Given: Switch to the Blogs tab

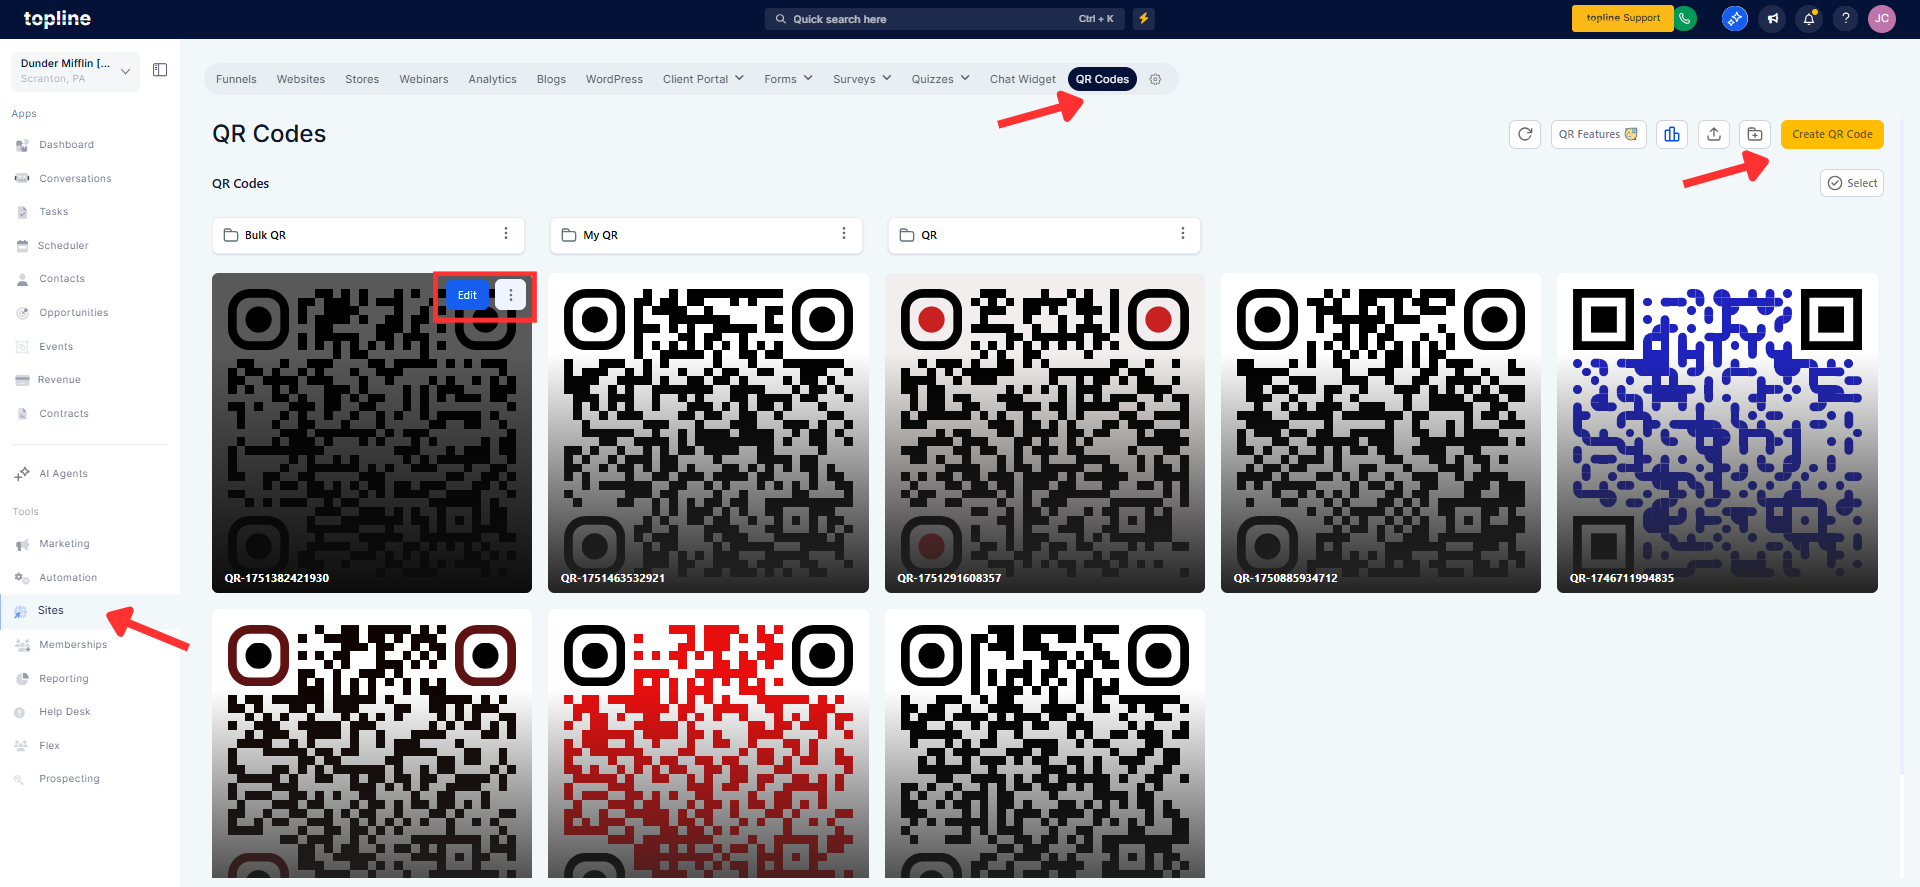Looking at the screenshot, I should [551, 79].
